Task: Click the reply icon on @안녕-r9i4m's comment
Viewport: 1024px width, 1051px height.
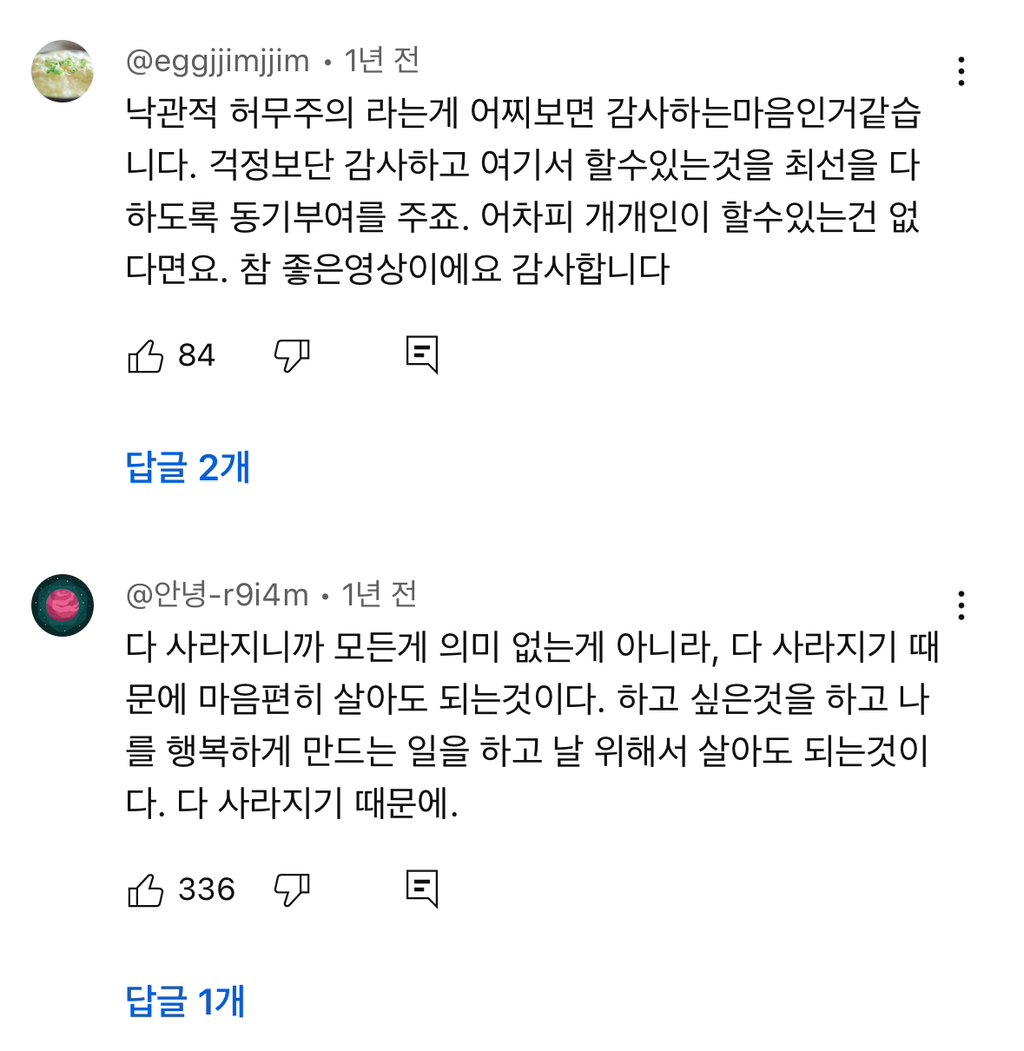Action: tap(422, 887)
